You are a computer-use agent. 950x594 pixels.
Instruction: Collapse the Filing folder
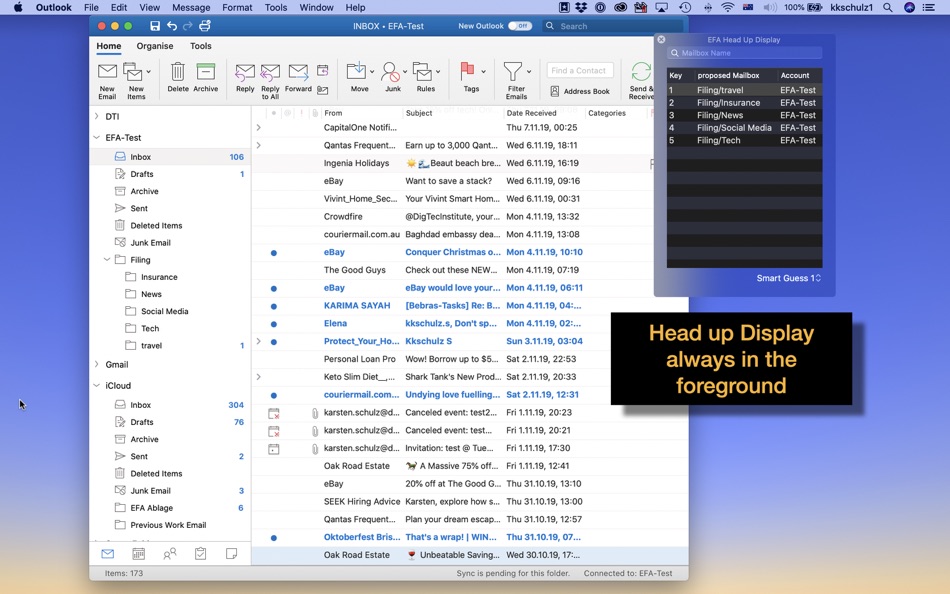tap(106, 259)
